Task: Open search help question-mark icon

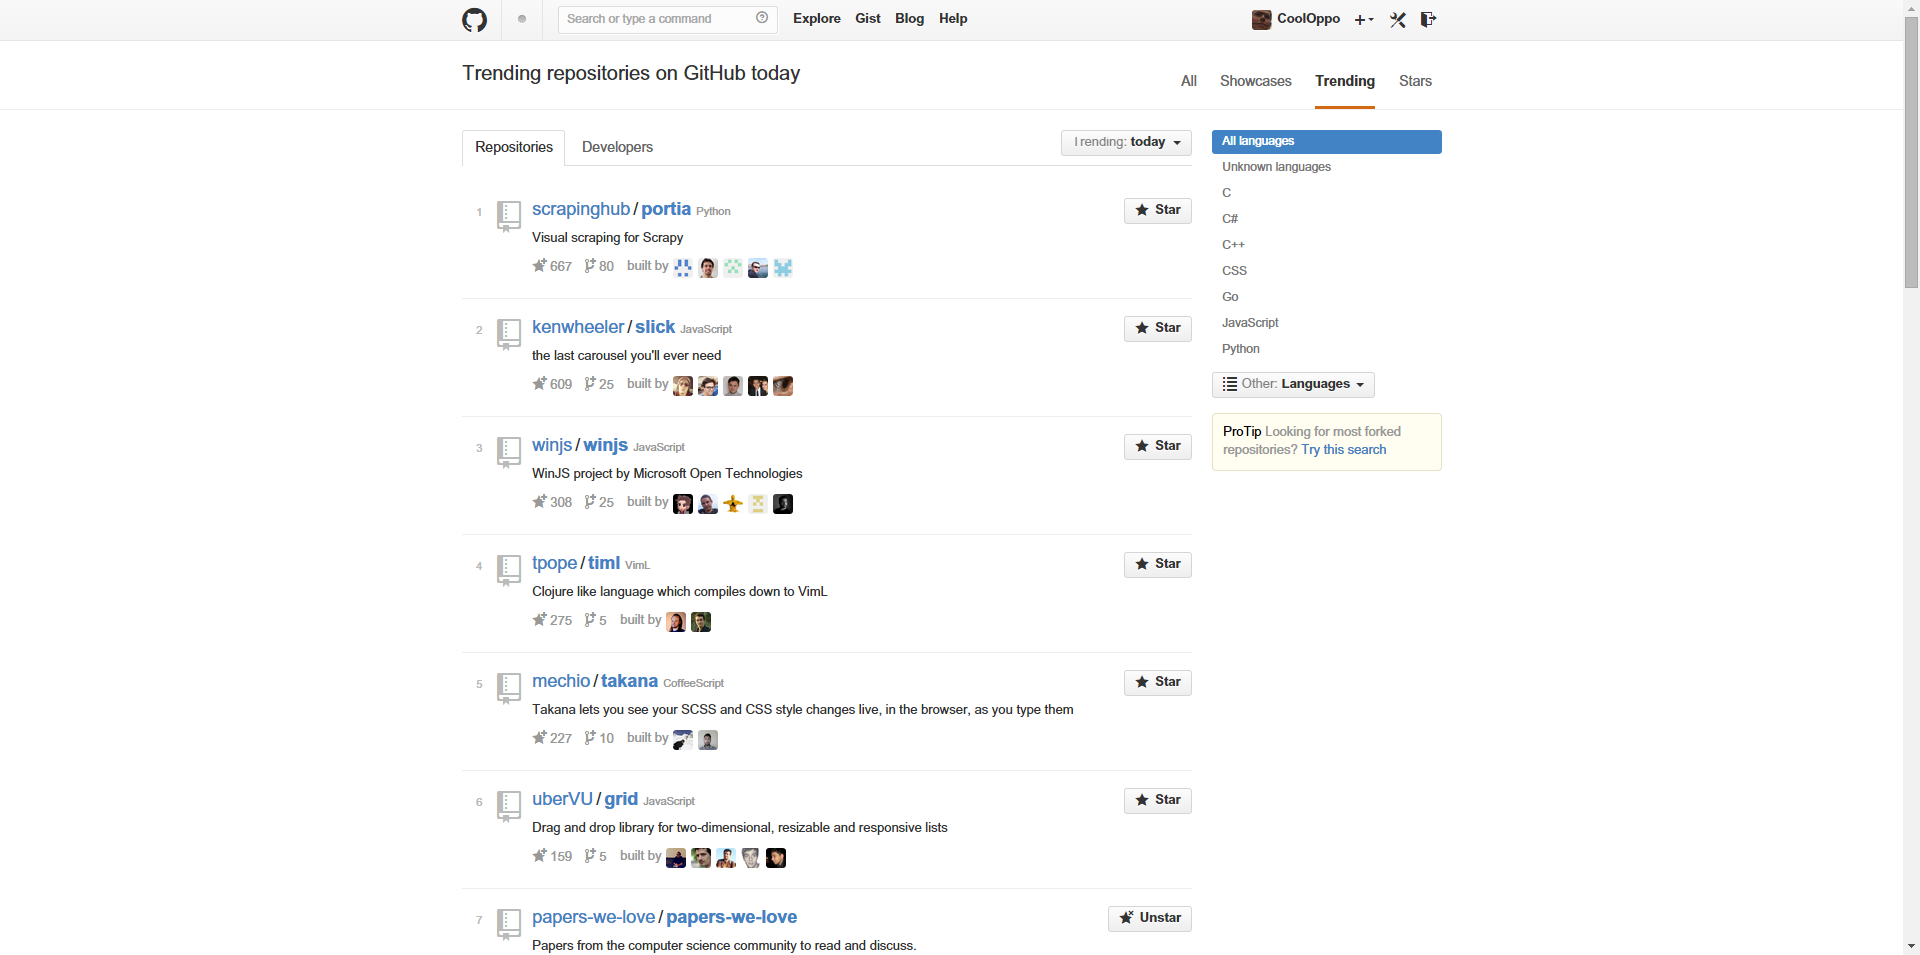Action: tap(762, 18)
